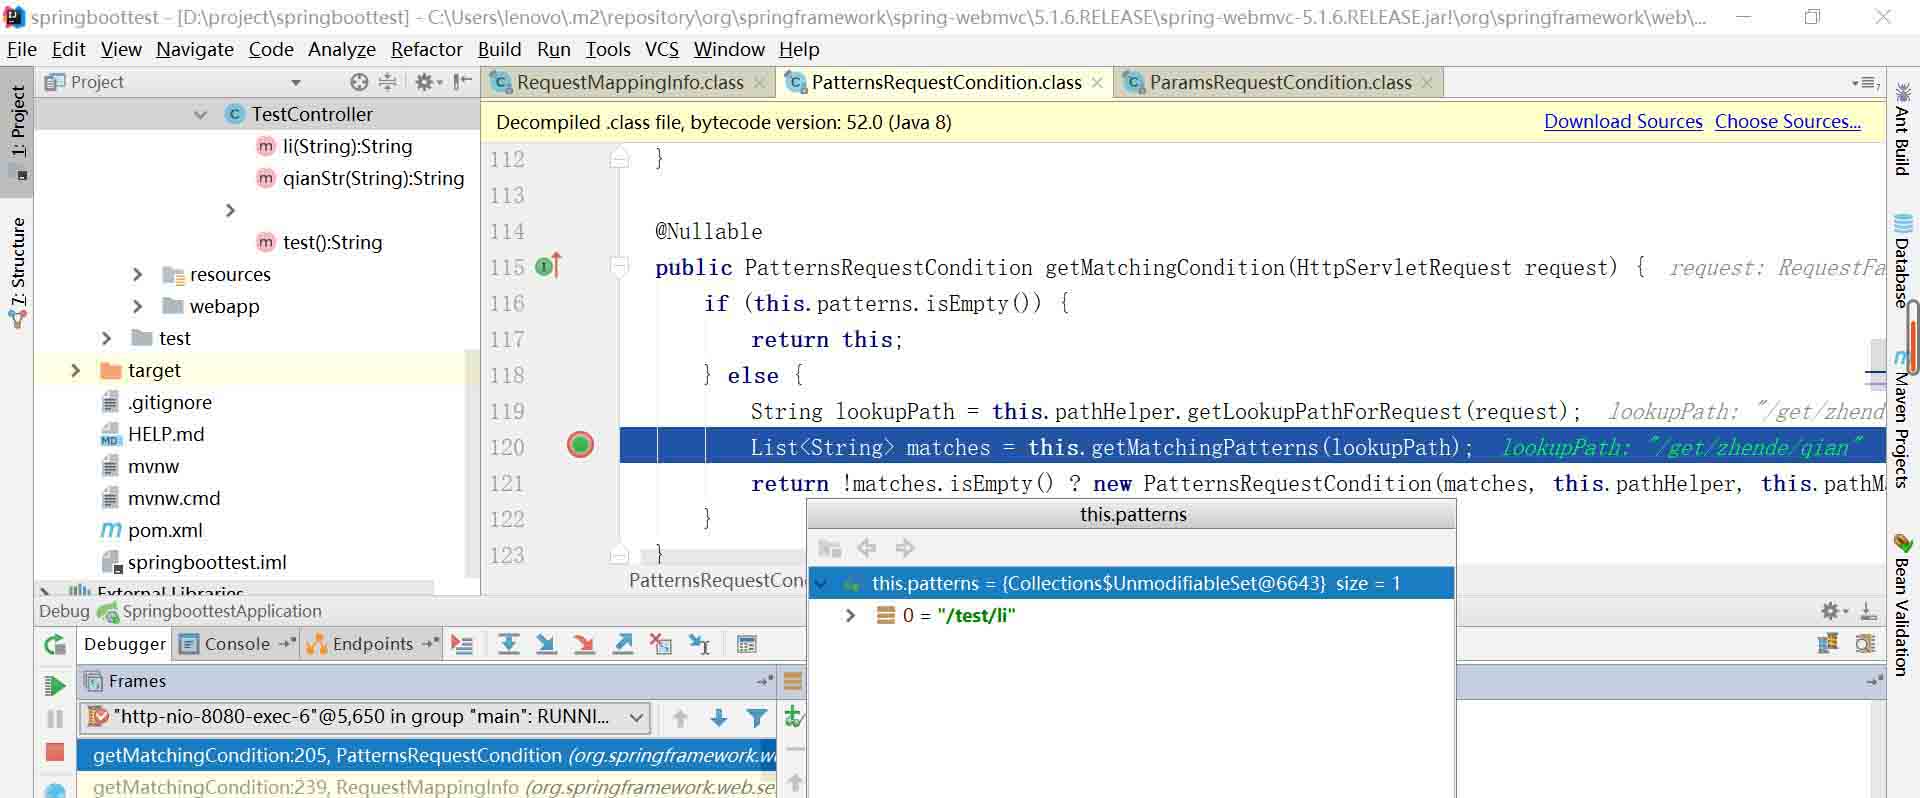Open the Console debug tab
Viewport: 1920px width, 798px height.
(x=237, y=644)
